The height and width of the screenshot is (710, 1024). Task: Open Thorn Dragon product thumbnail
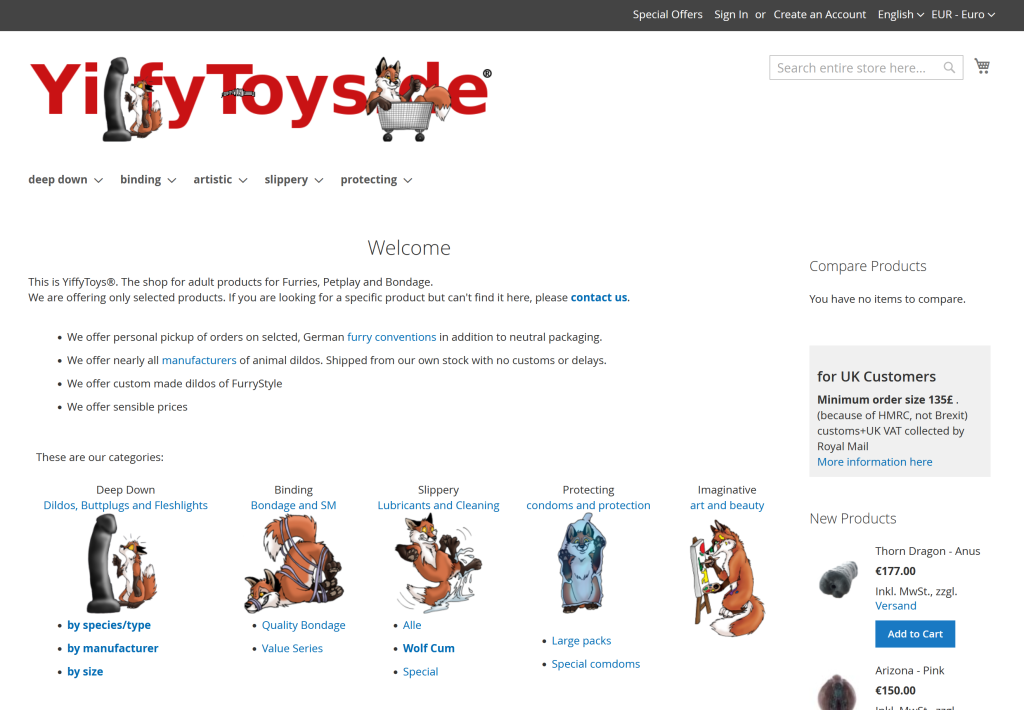(x=838, y=579)
